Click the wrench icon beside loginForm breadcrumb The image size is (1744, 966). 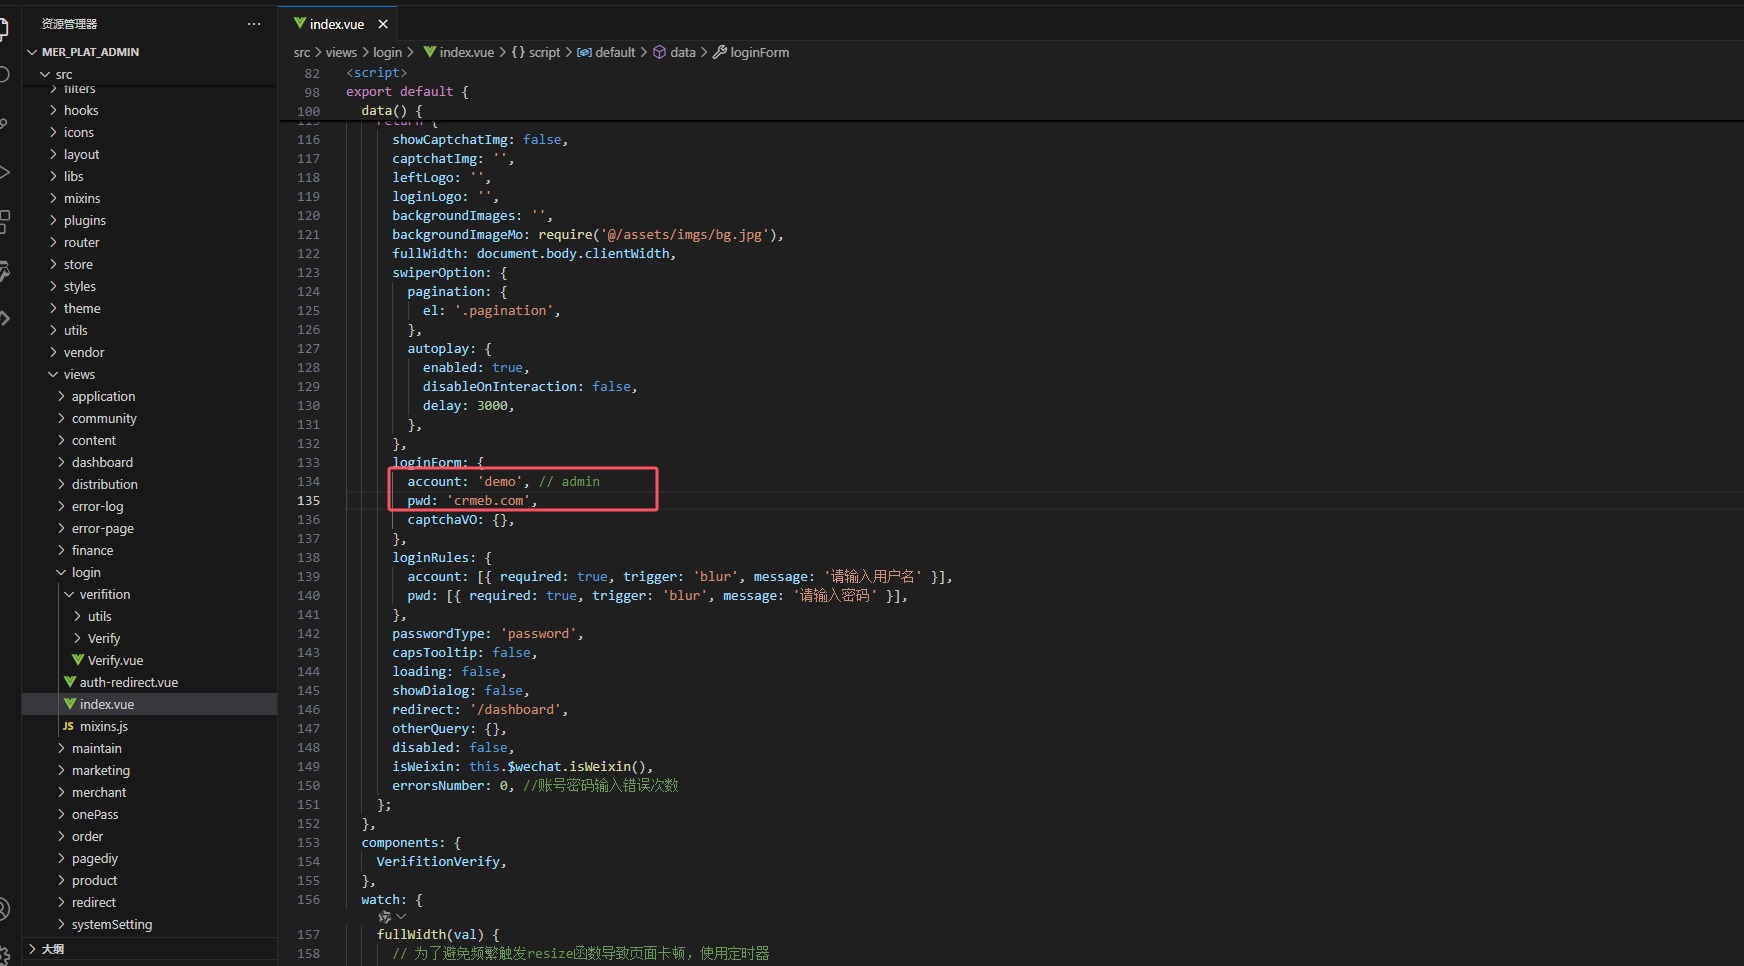tap(720, 52)
